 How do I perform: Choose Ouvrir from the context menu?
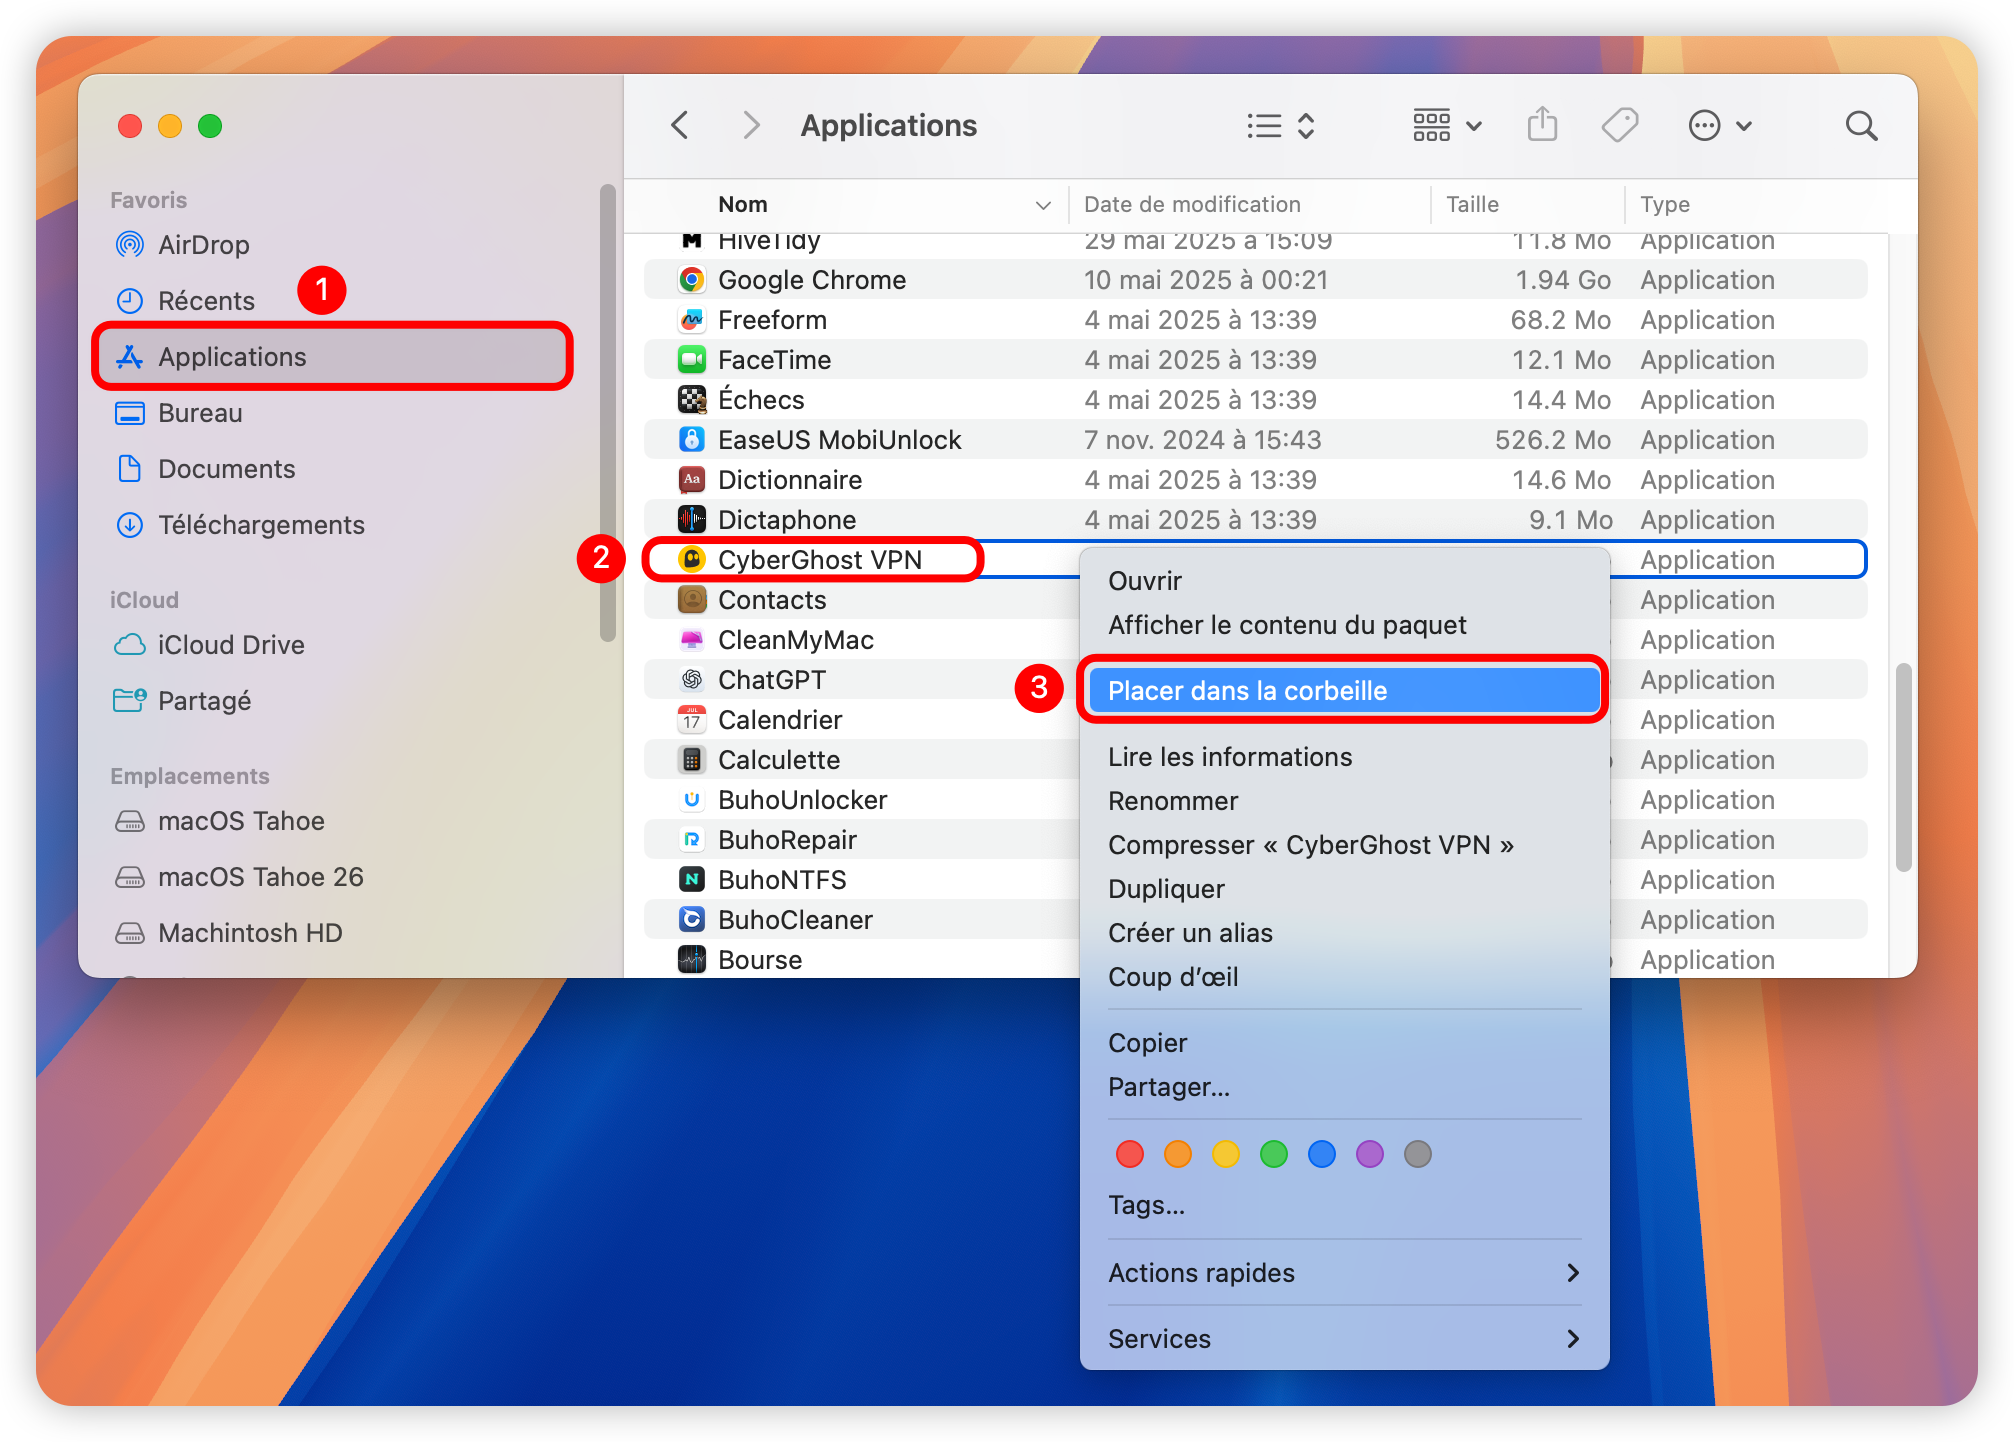tap(1344, 581)
